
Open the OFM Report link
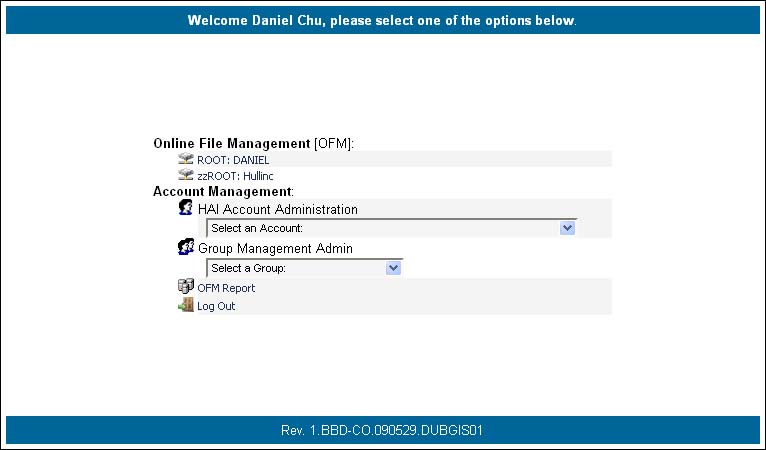(226, 289)
